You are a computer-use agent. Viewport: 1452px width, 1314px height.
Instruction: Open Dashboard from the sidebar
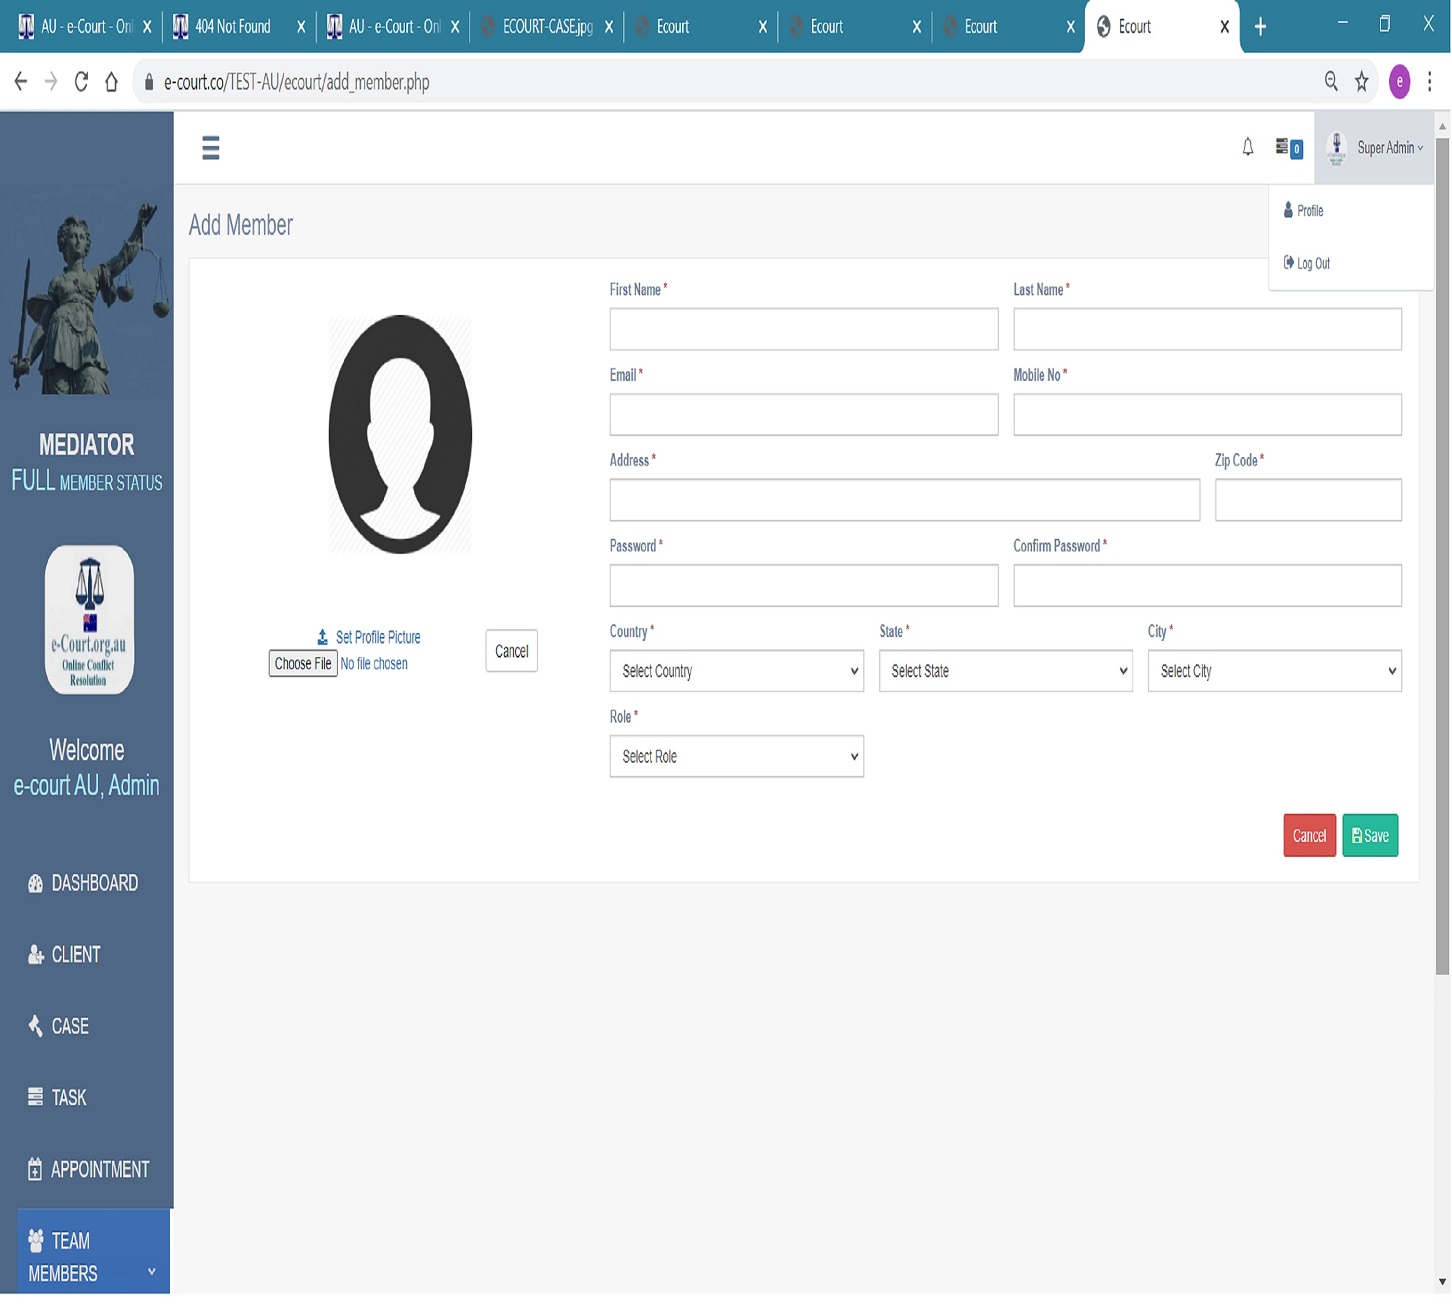(94, 883)
